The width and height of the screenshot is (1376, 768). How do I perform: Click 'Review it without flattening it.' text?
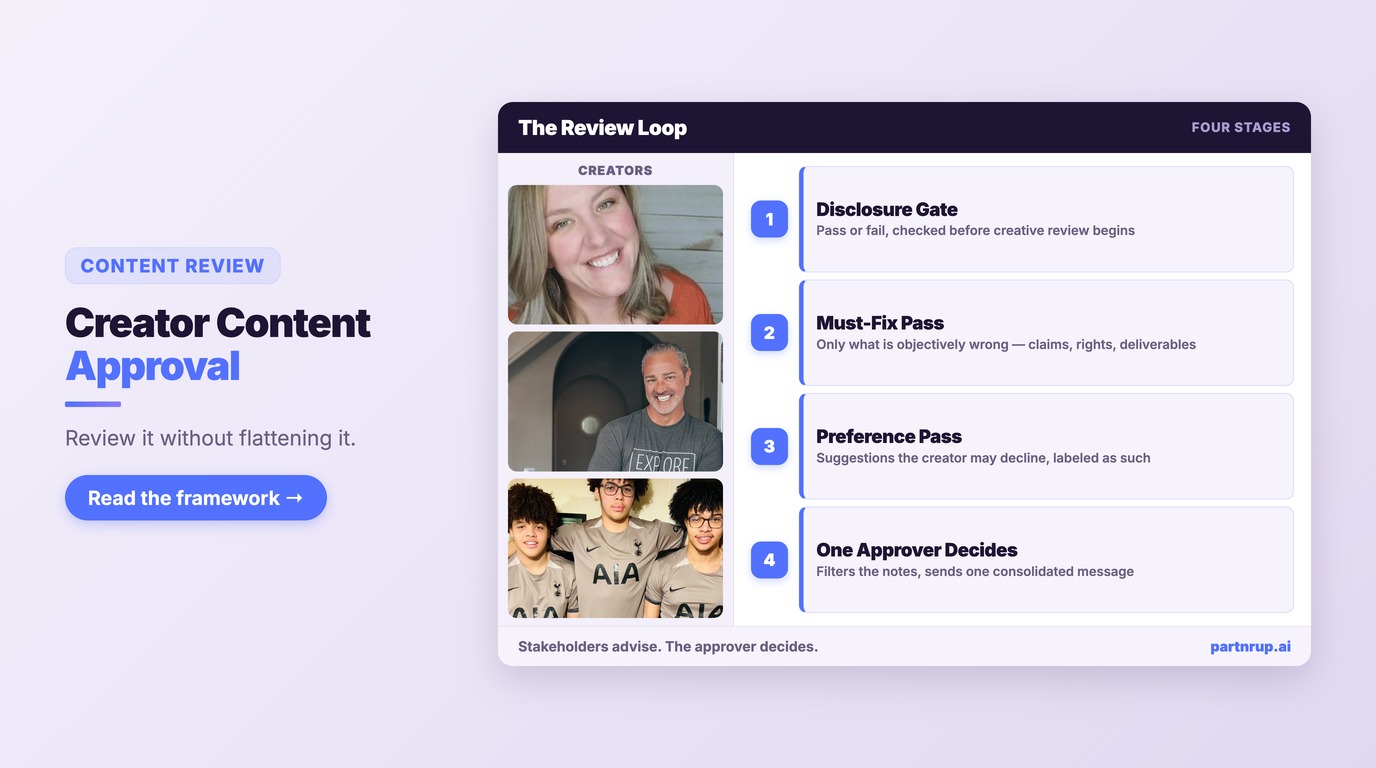210,438
